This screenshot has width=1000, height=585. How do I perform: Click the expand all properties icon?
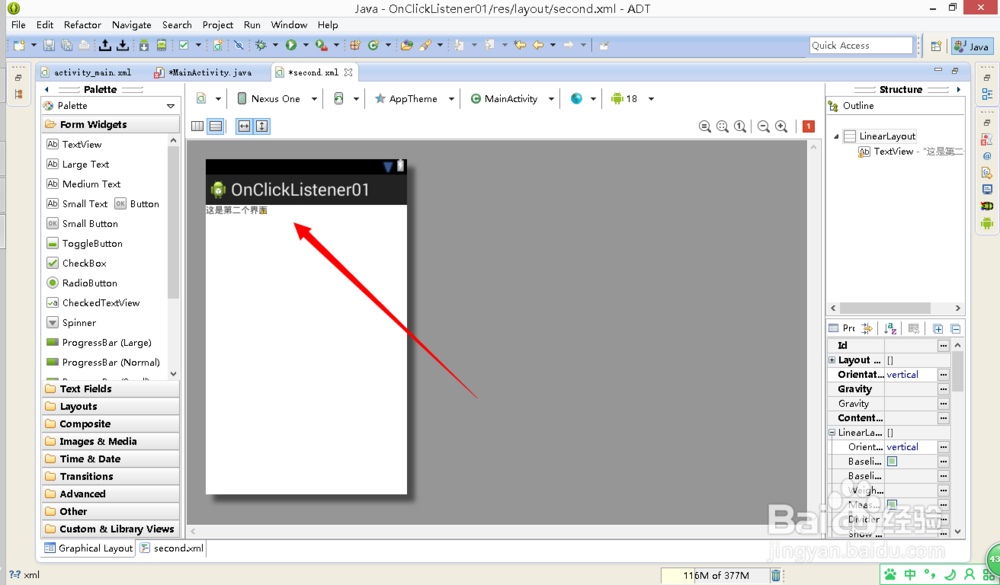938,329
